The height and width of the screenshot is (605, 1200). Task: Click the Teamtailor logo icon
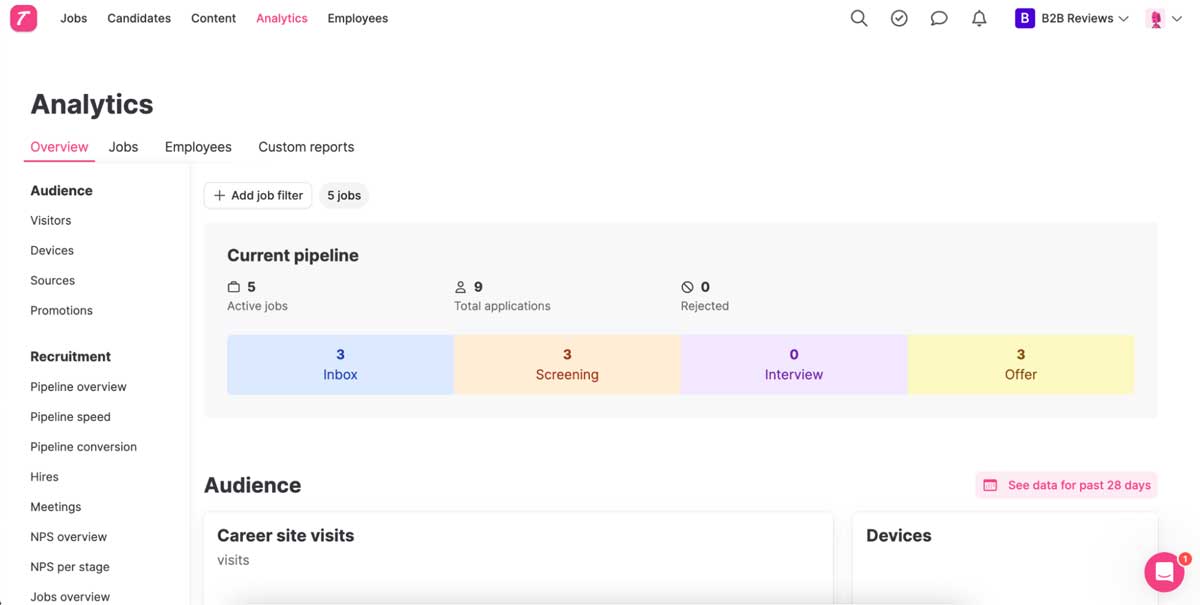coord(23,18)
